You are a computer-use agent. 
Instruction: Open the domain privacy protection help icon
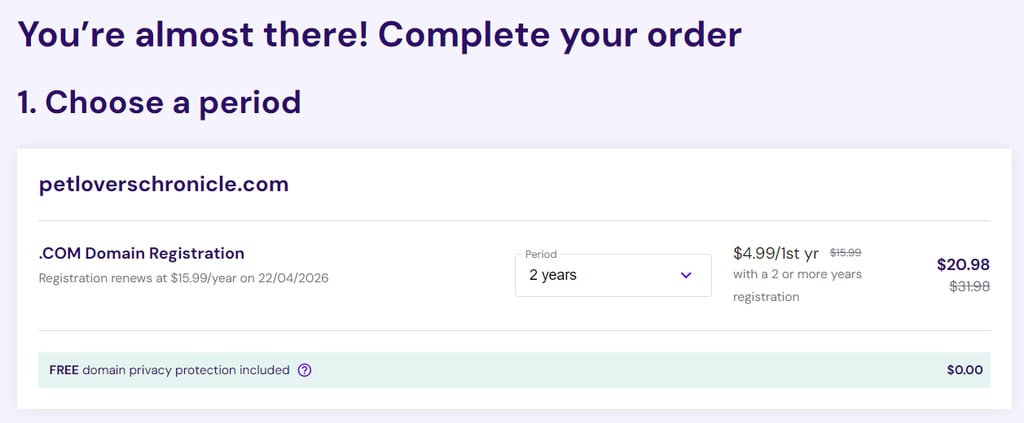coord(304,370)
